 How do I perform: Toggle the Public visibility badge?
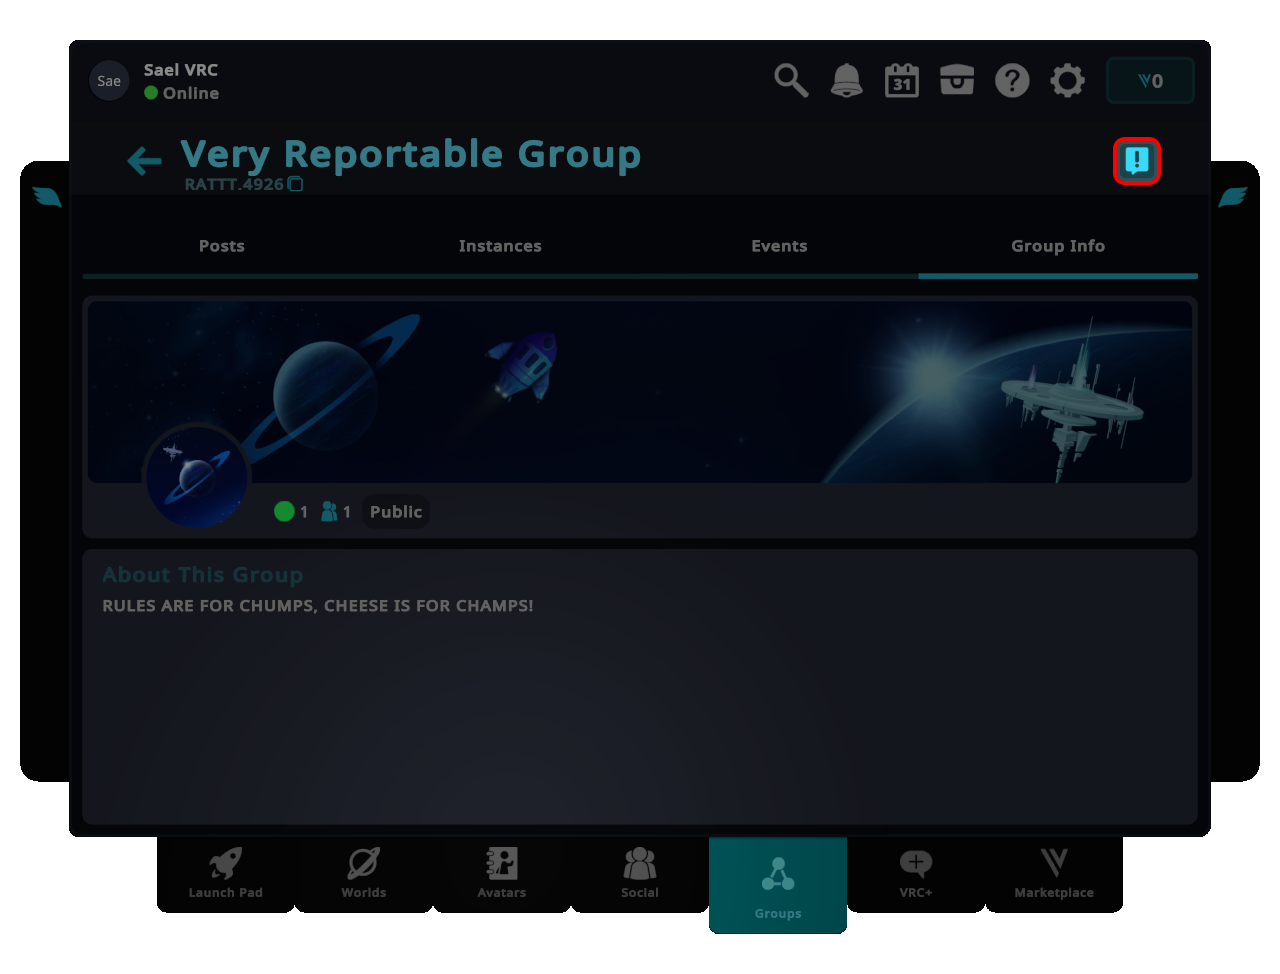tap(395, 511)
